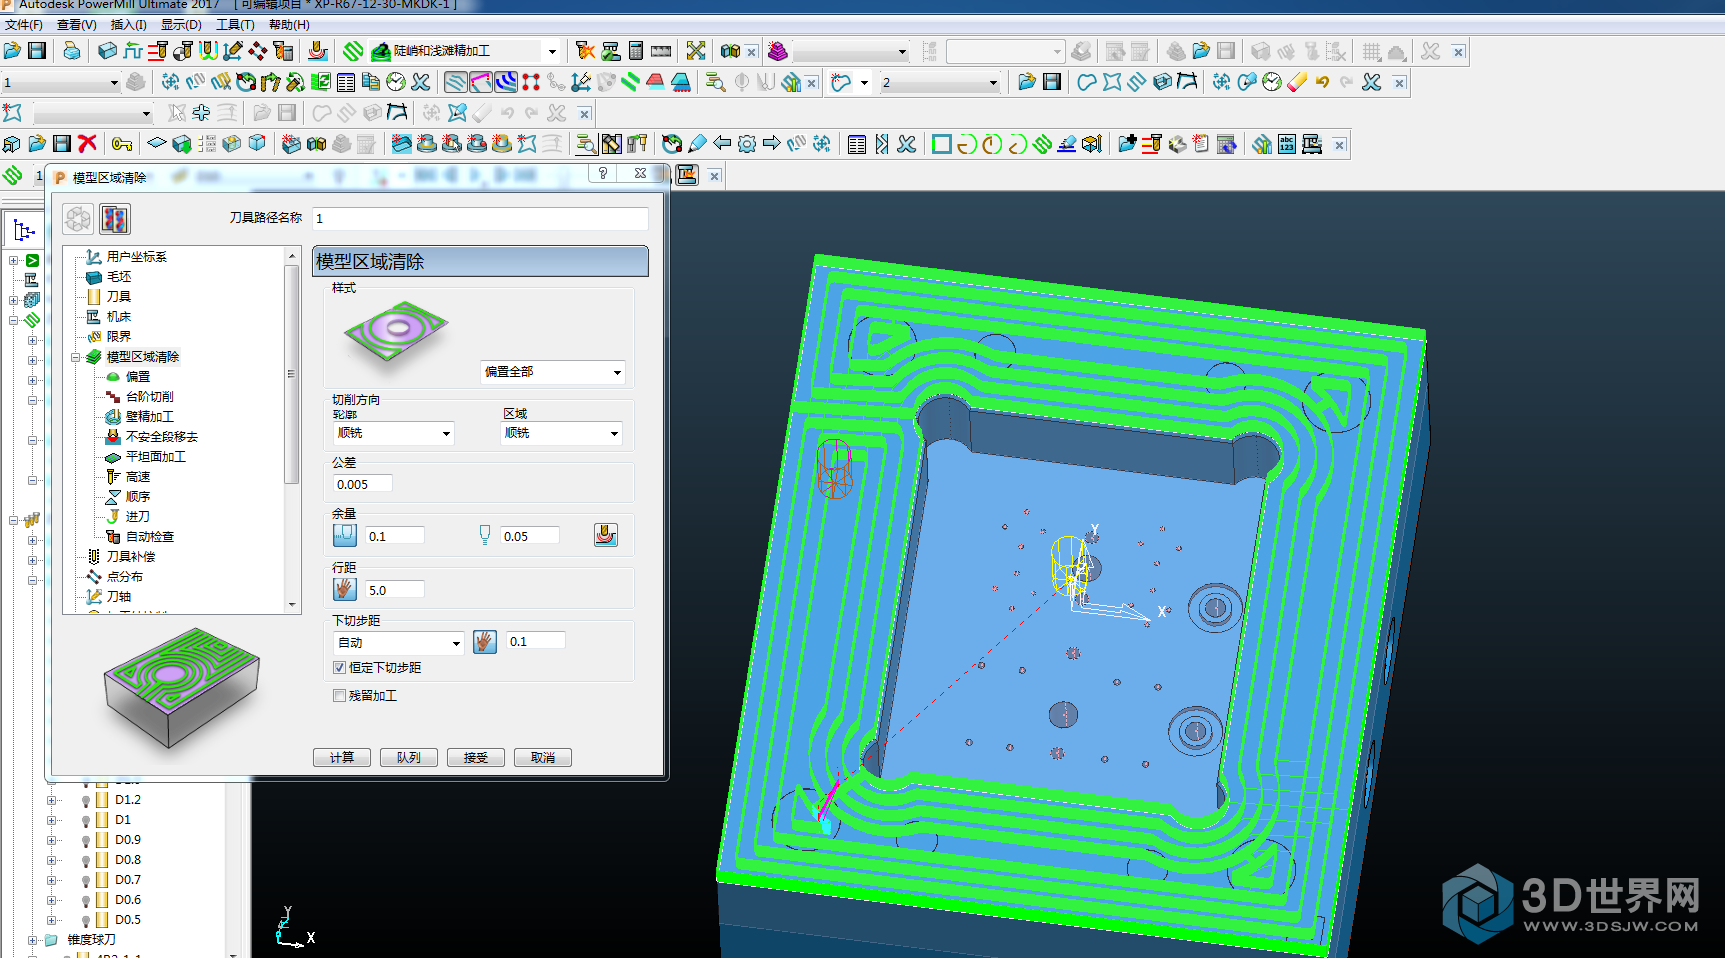Toggle the lightbulb for tool D0.8

click(86, 860)
